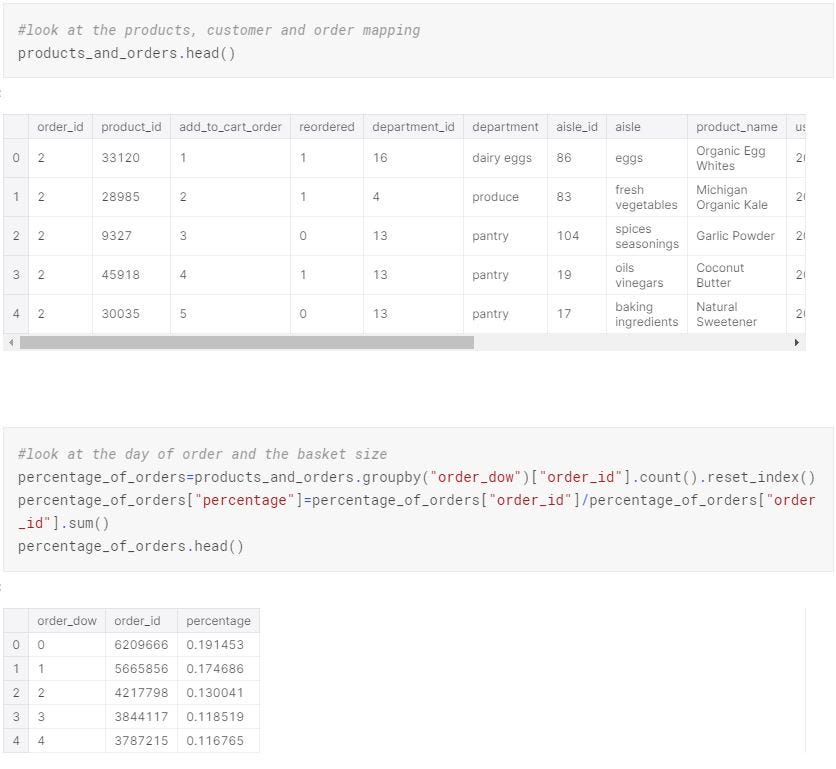The height and width of the screenshot is (769, 836).
Task: Click the product_id column header
Action: click(x=130, y=127)
